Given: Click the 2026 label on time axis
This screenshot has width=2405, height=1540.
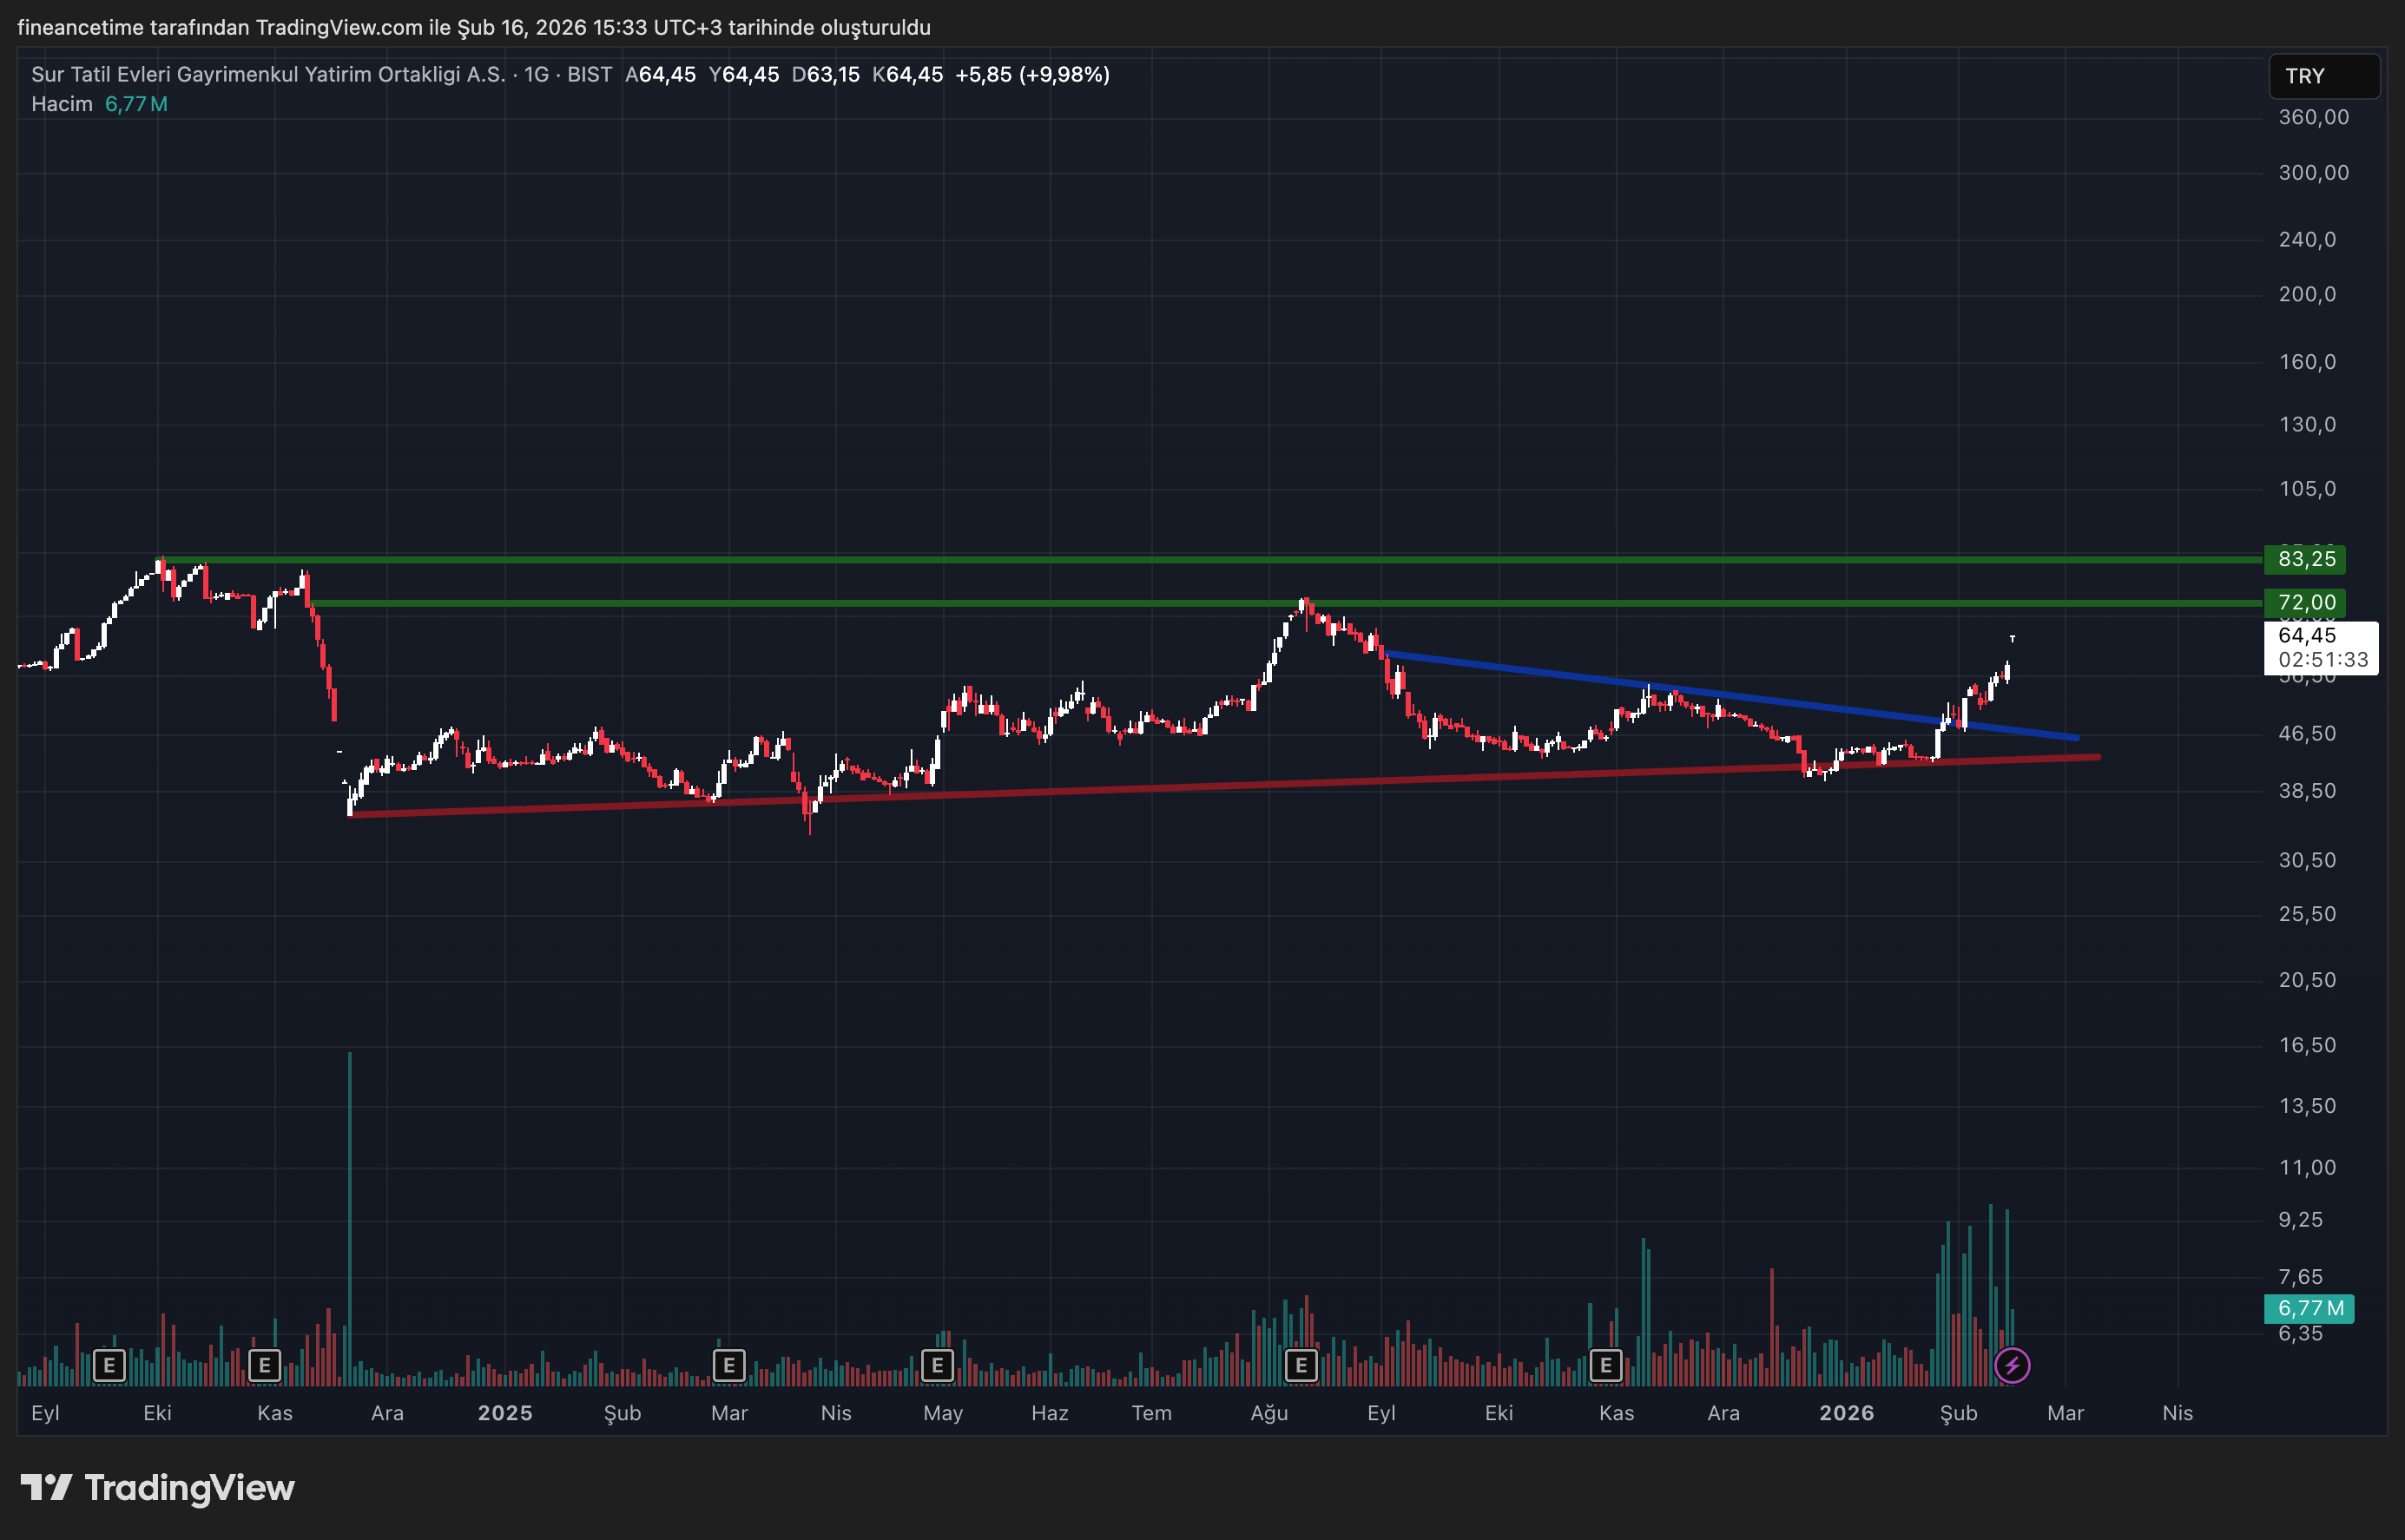Looking at the screenshot, I should (1846, 1413).
